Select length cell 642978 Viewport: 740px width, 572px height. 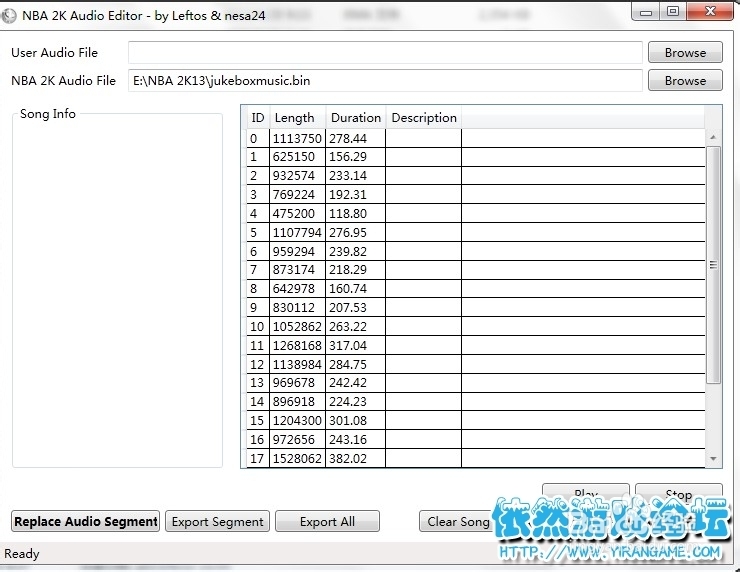pos(297,288)
